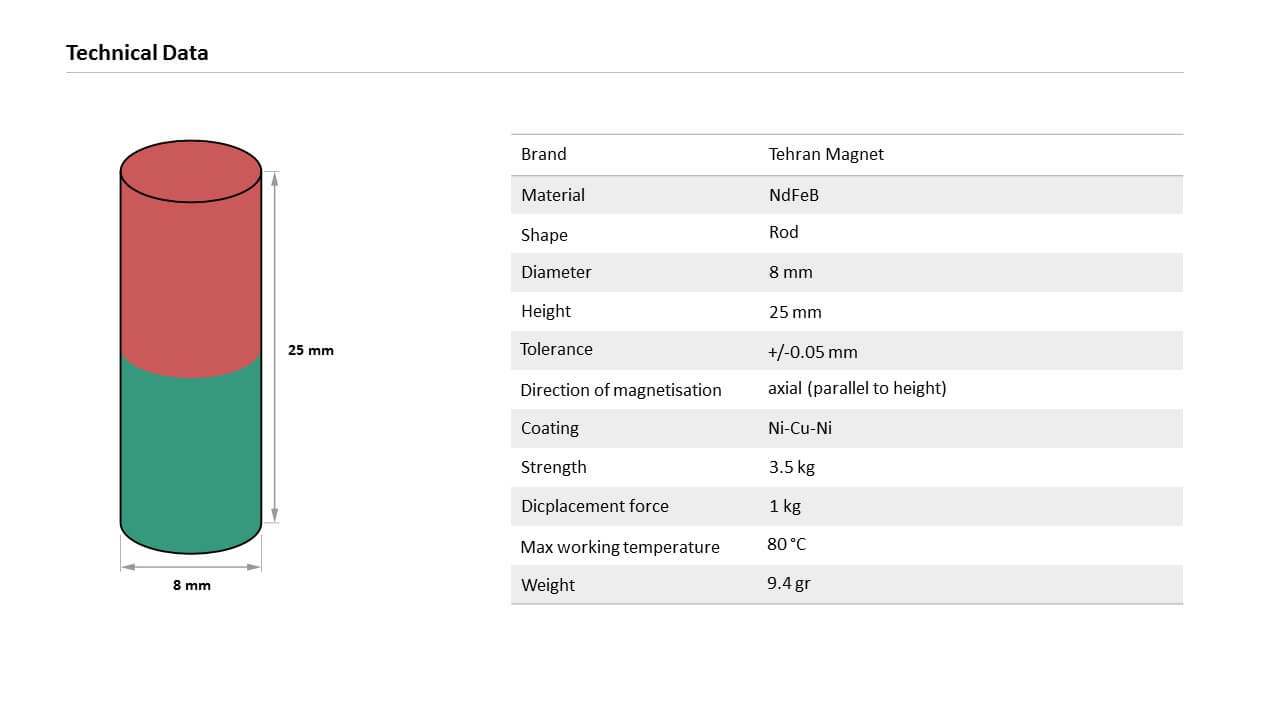Select the Max working temperature label

(620, 547)
